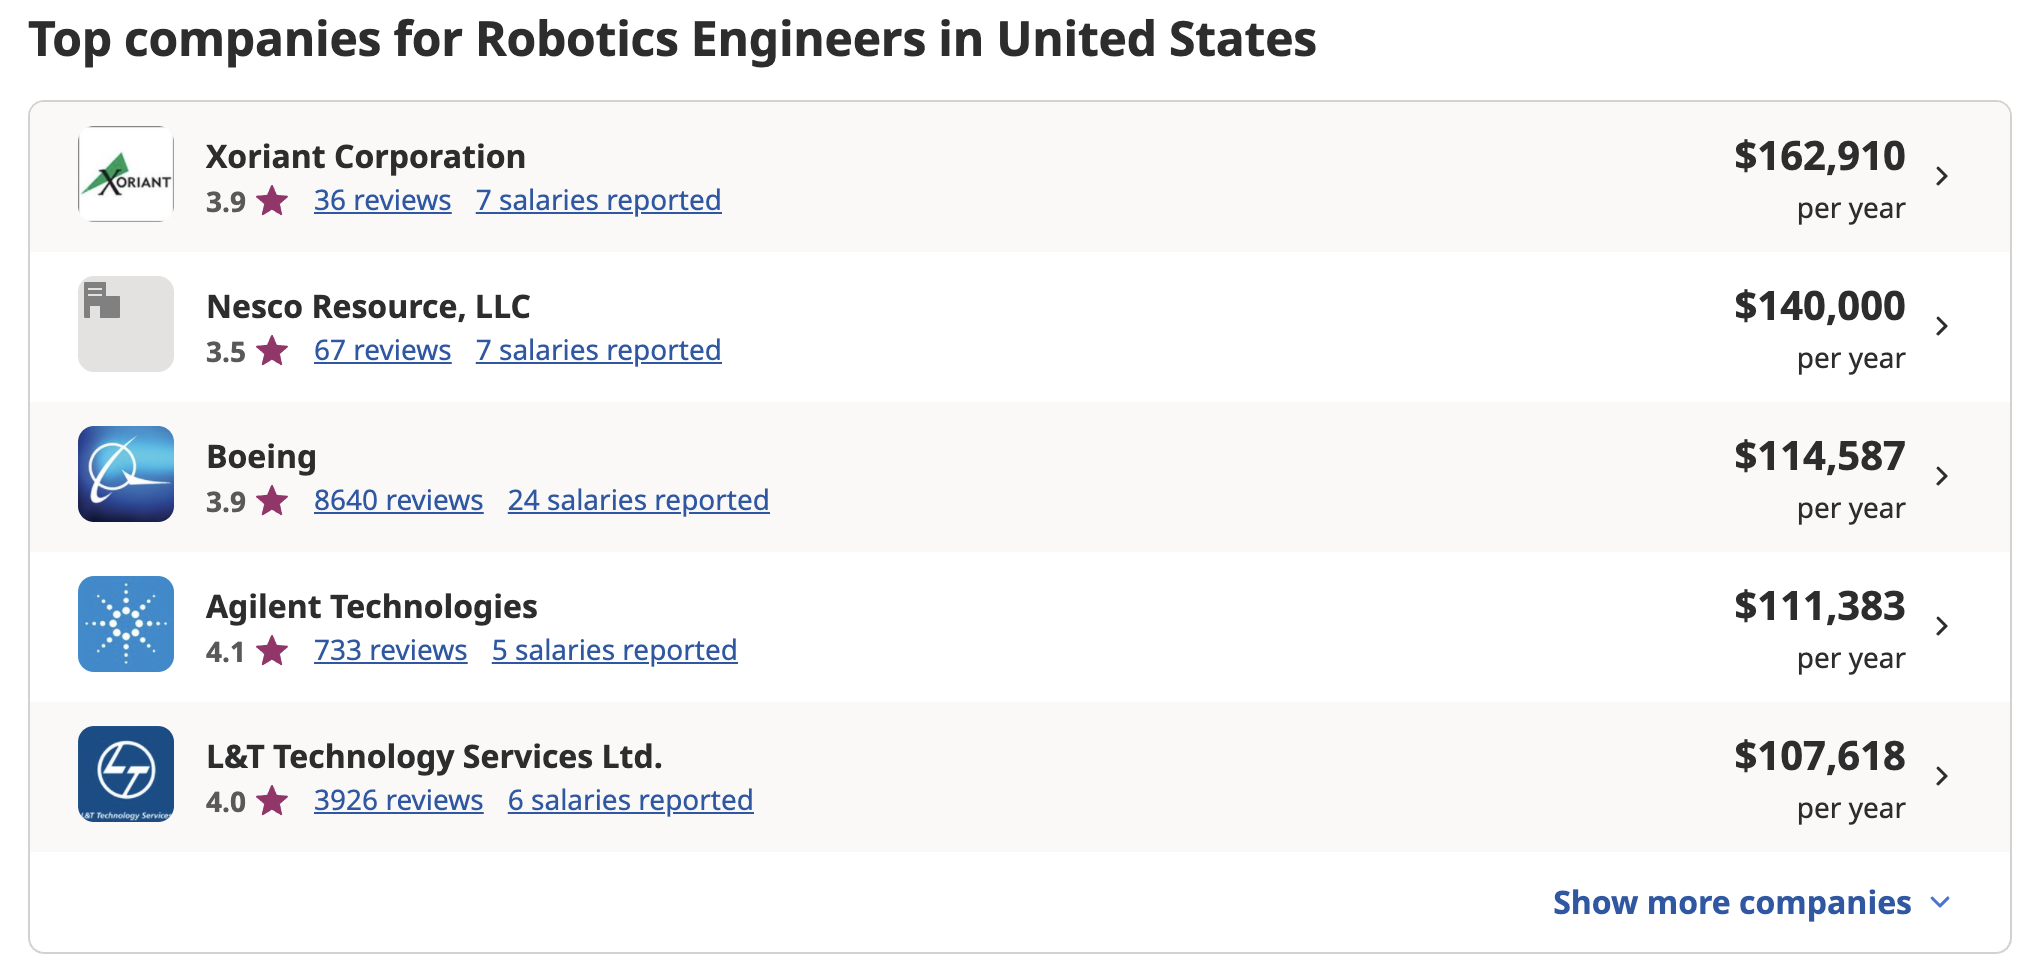Image resolution: width=2034 pixels, height=974 pixels.
Task: Open the L&T Technology Services logo
Action: [x=126, y=774]
